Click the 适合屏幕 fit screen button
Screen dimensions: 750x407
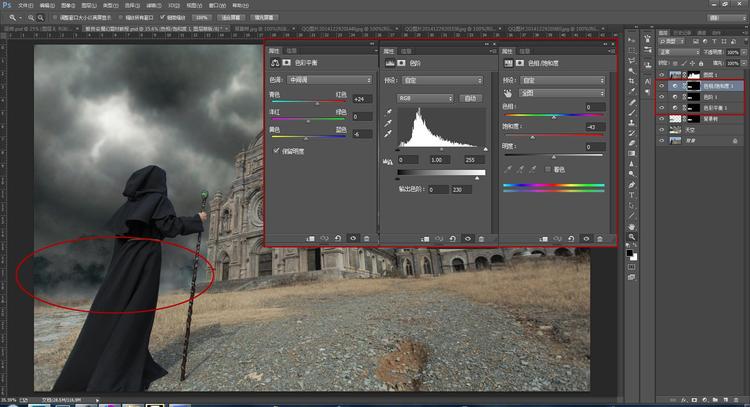click(x=231, y=18)
